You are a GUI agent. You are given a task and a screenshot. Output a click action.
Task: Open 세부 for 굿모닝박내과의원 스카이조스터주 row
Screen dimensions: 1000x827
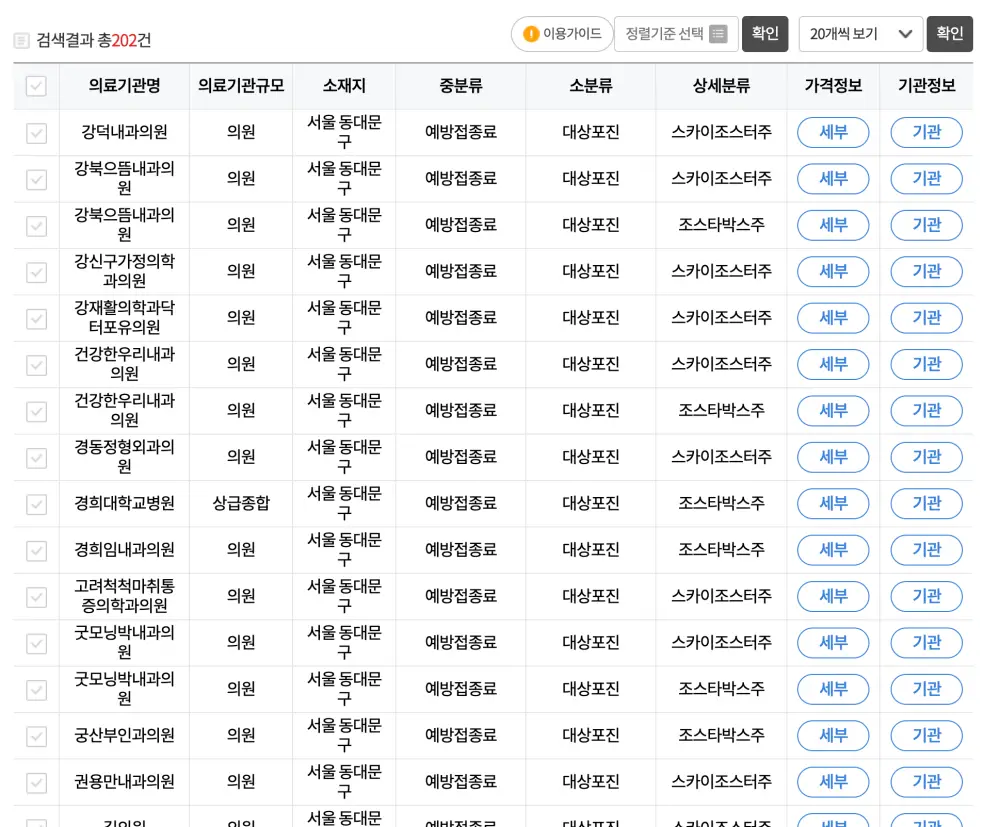tap(833, 643)
